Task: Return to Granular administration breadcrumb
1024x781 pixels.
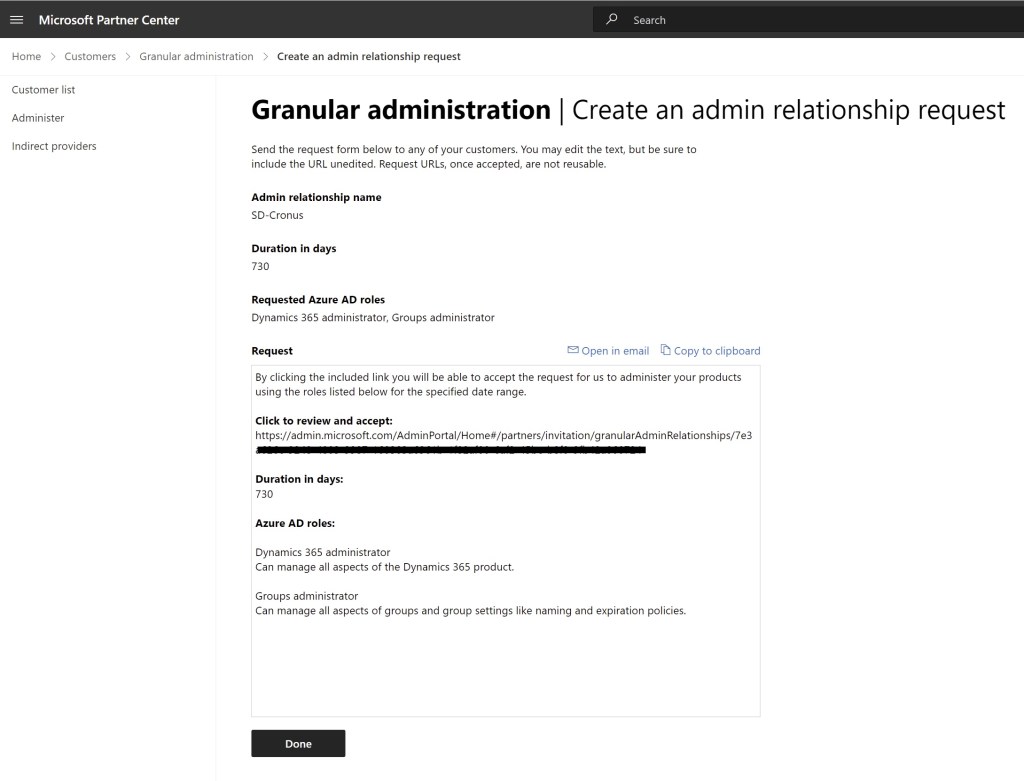Action: (196, 57)
